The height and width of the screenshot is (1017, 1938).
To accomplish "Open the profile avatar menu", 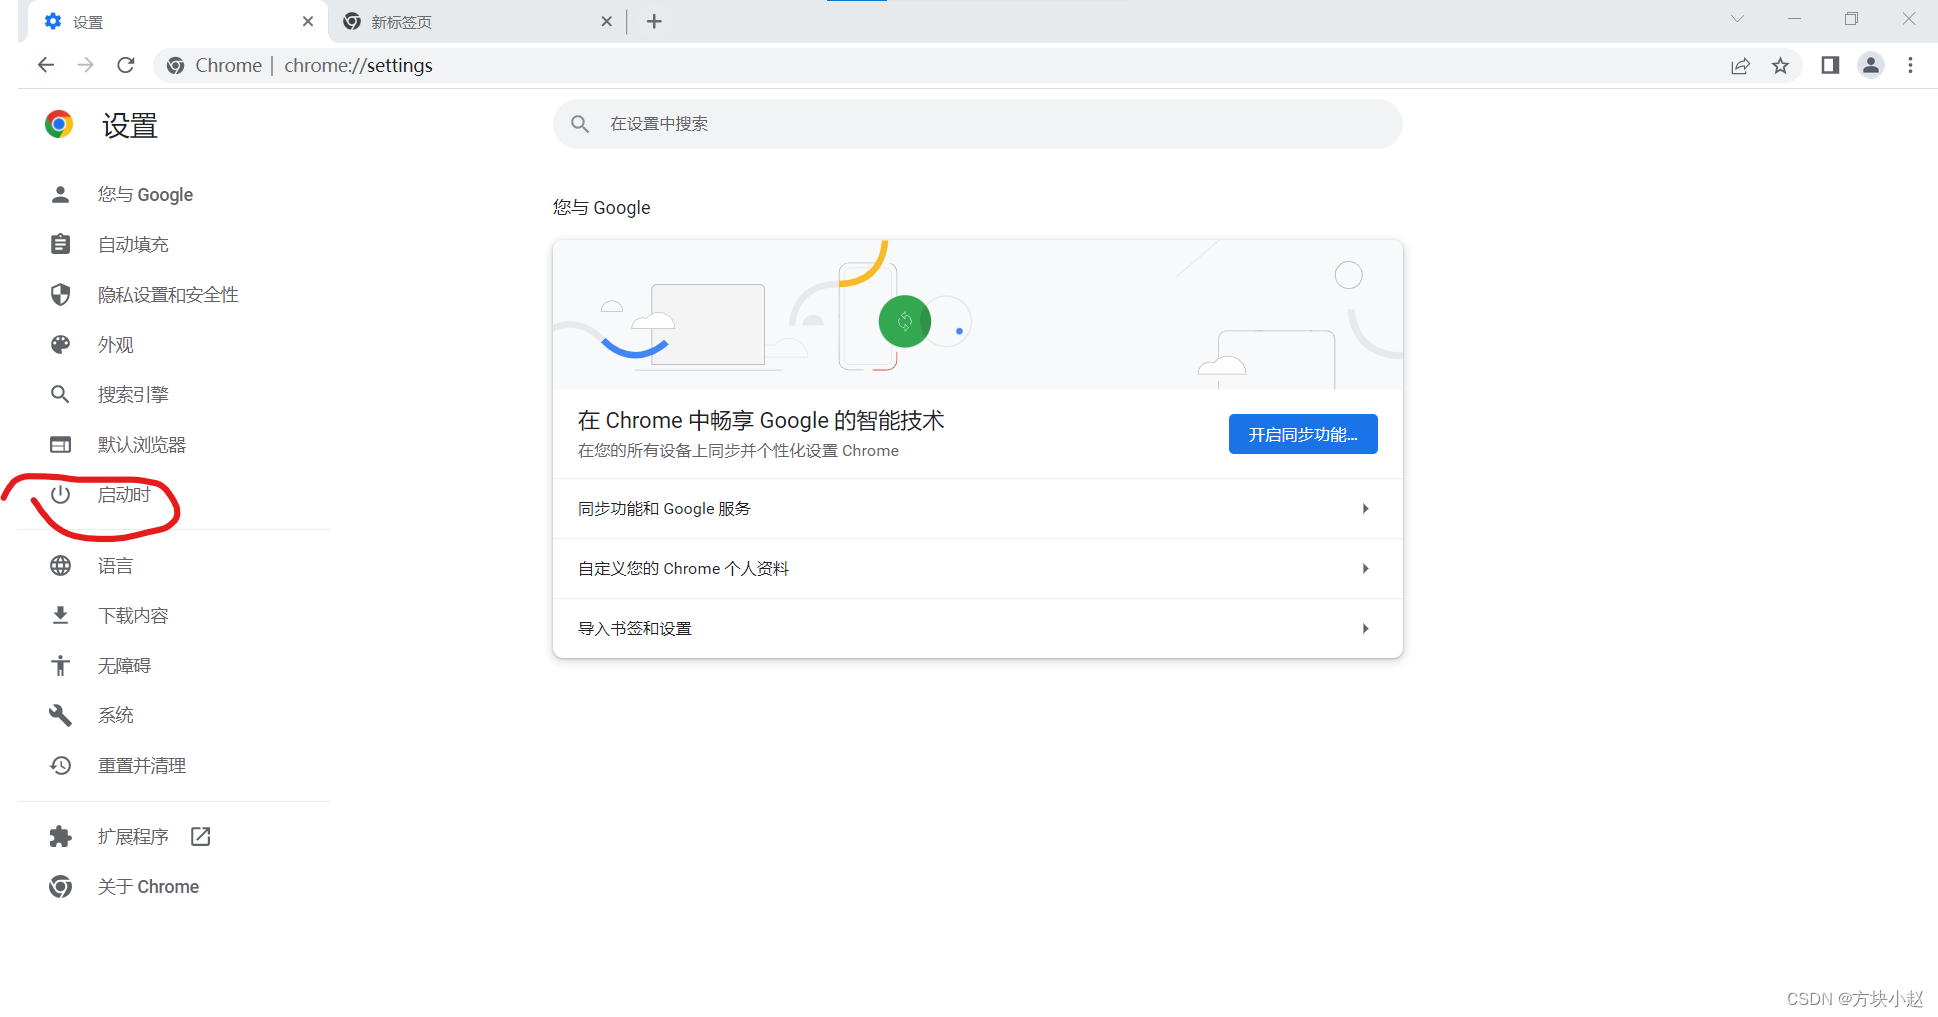I will pyautogui.click(x=1871, y=65).
